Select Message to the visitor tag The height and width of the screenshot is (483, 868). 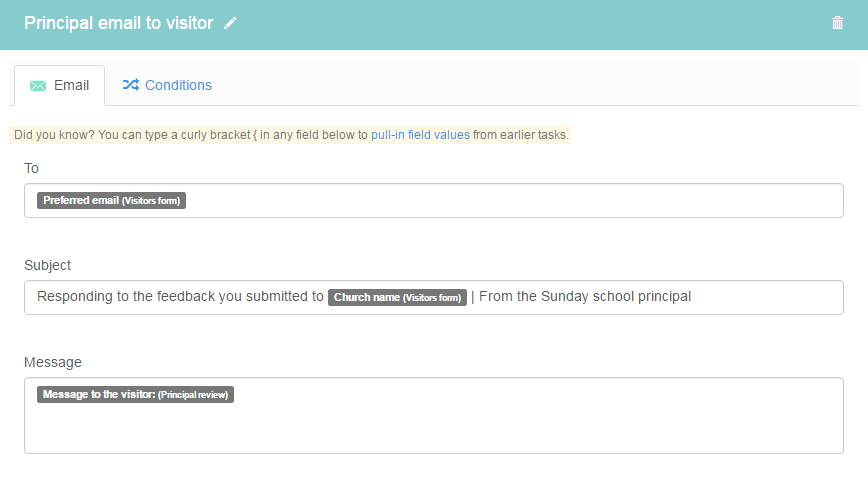click(135, 394)
